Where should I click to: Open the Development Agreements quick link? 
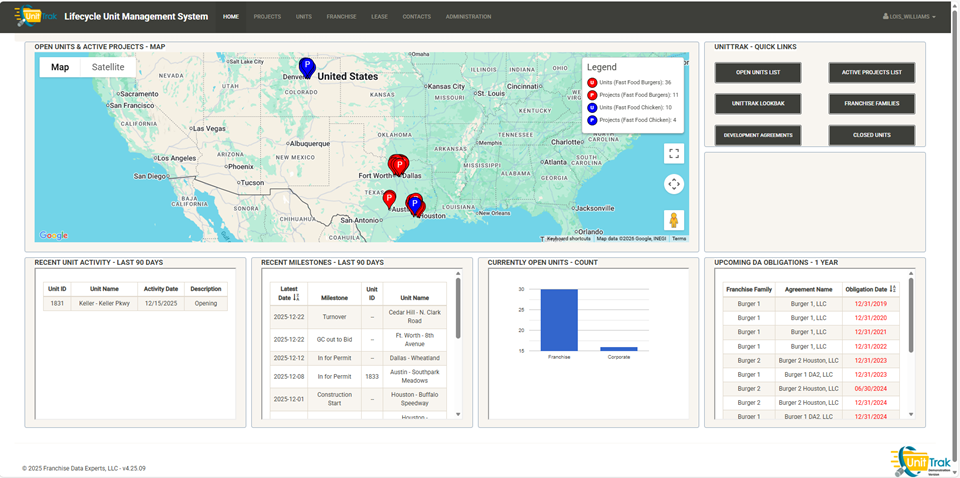click(x=757, y=135)
